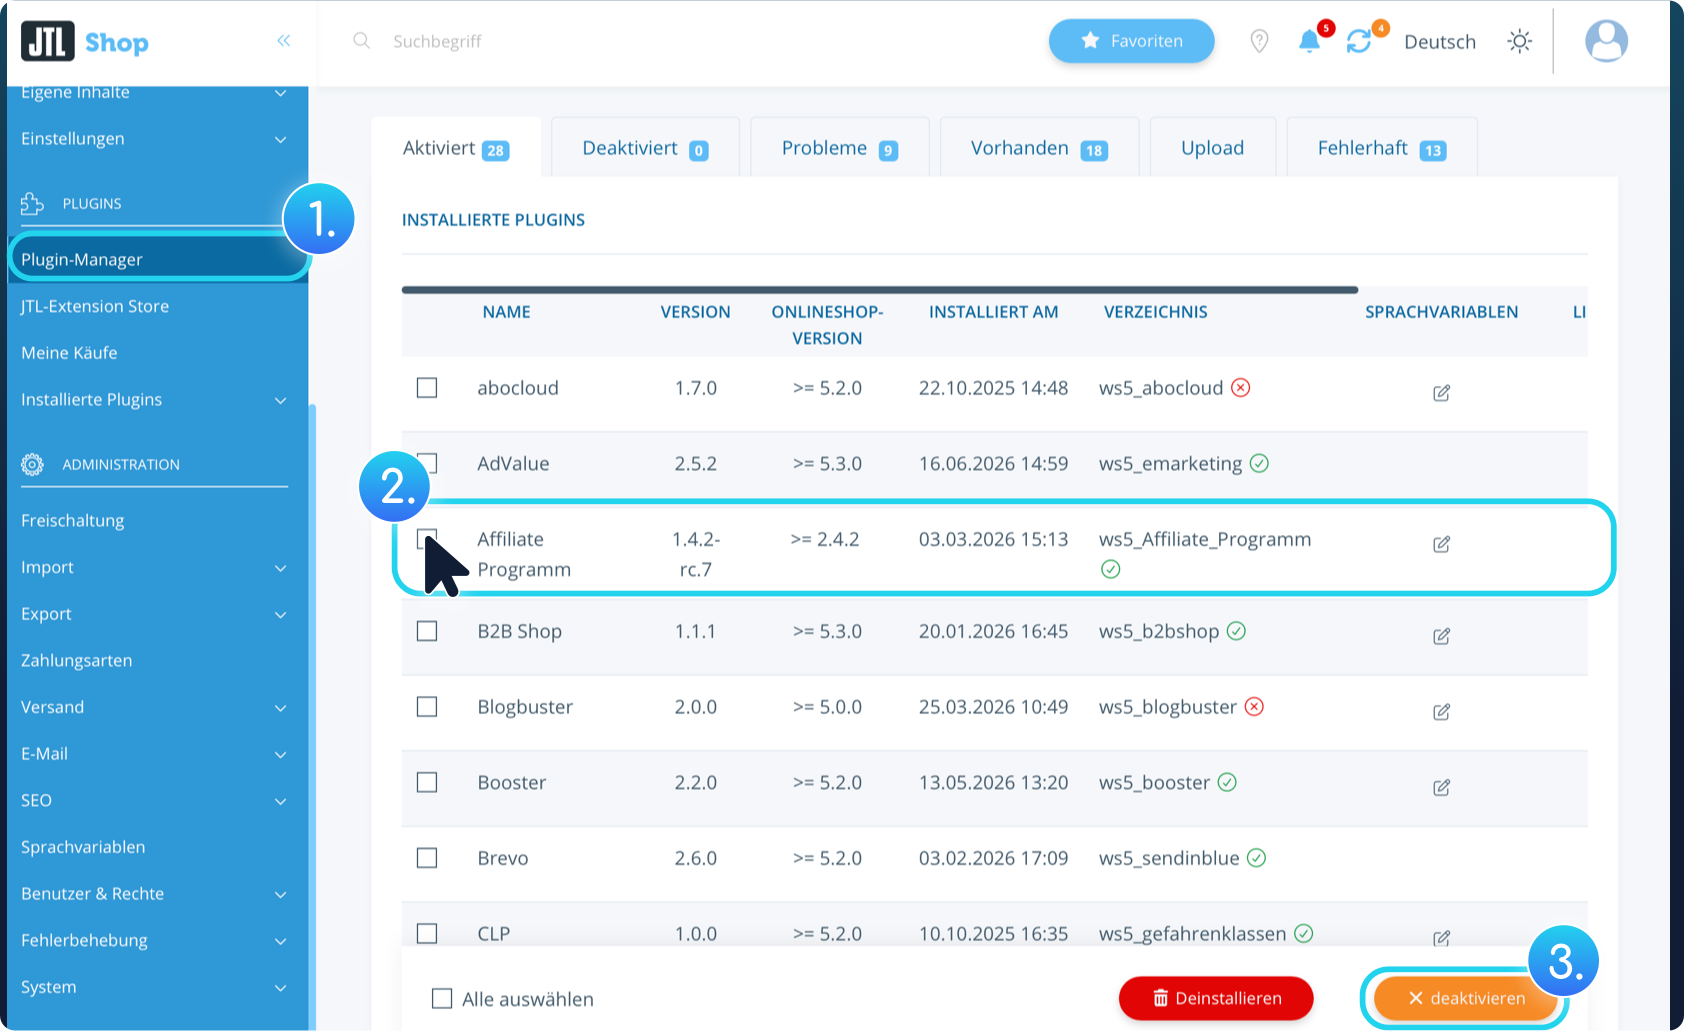
Task: Open Plugin-Manager in sidebar
Action: 158,260
